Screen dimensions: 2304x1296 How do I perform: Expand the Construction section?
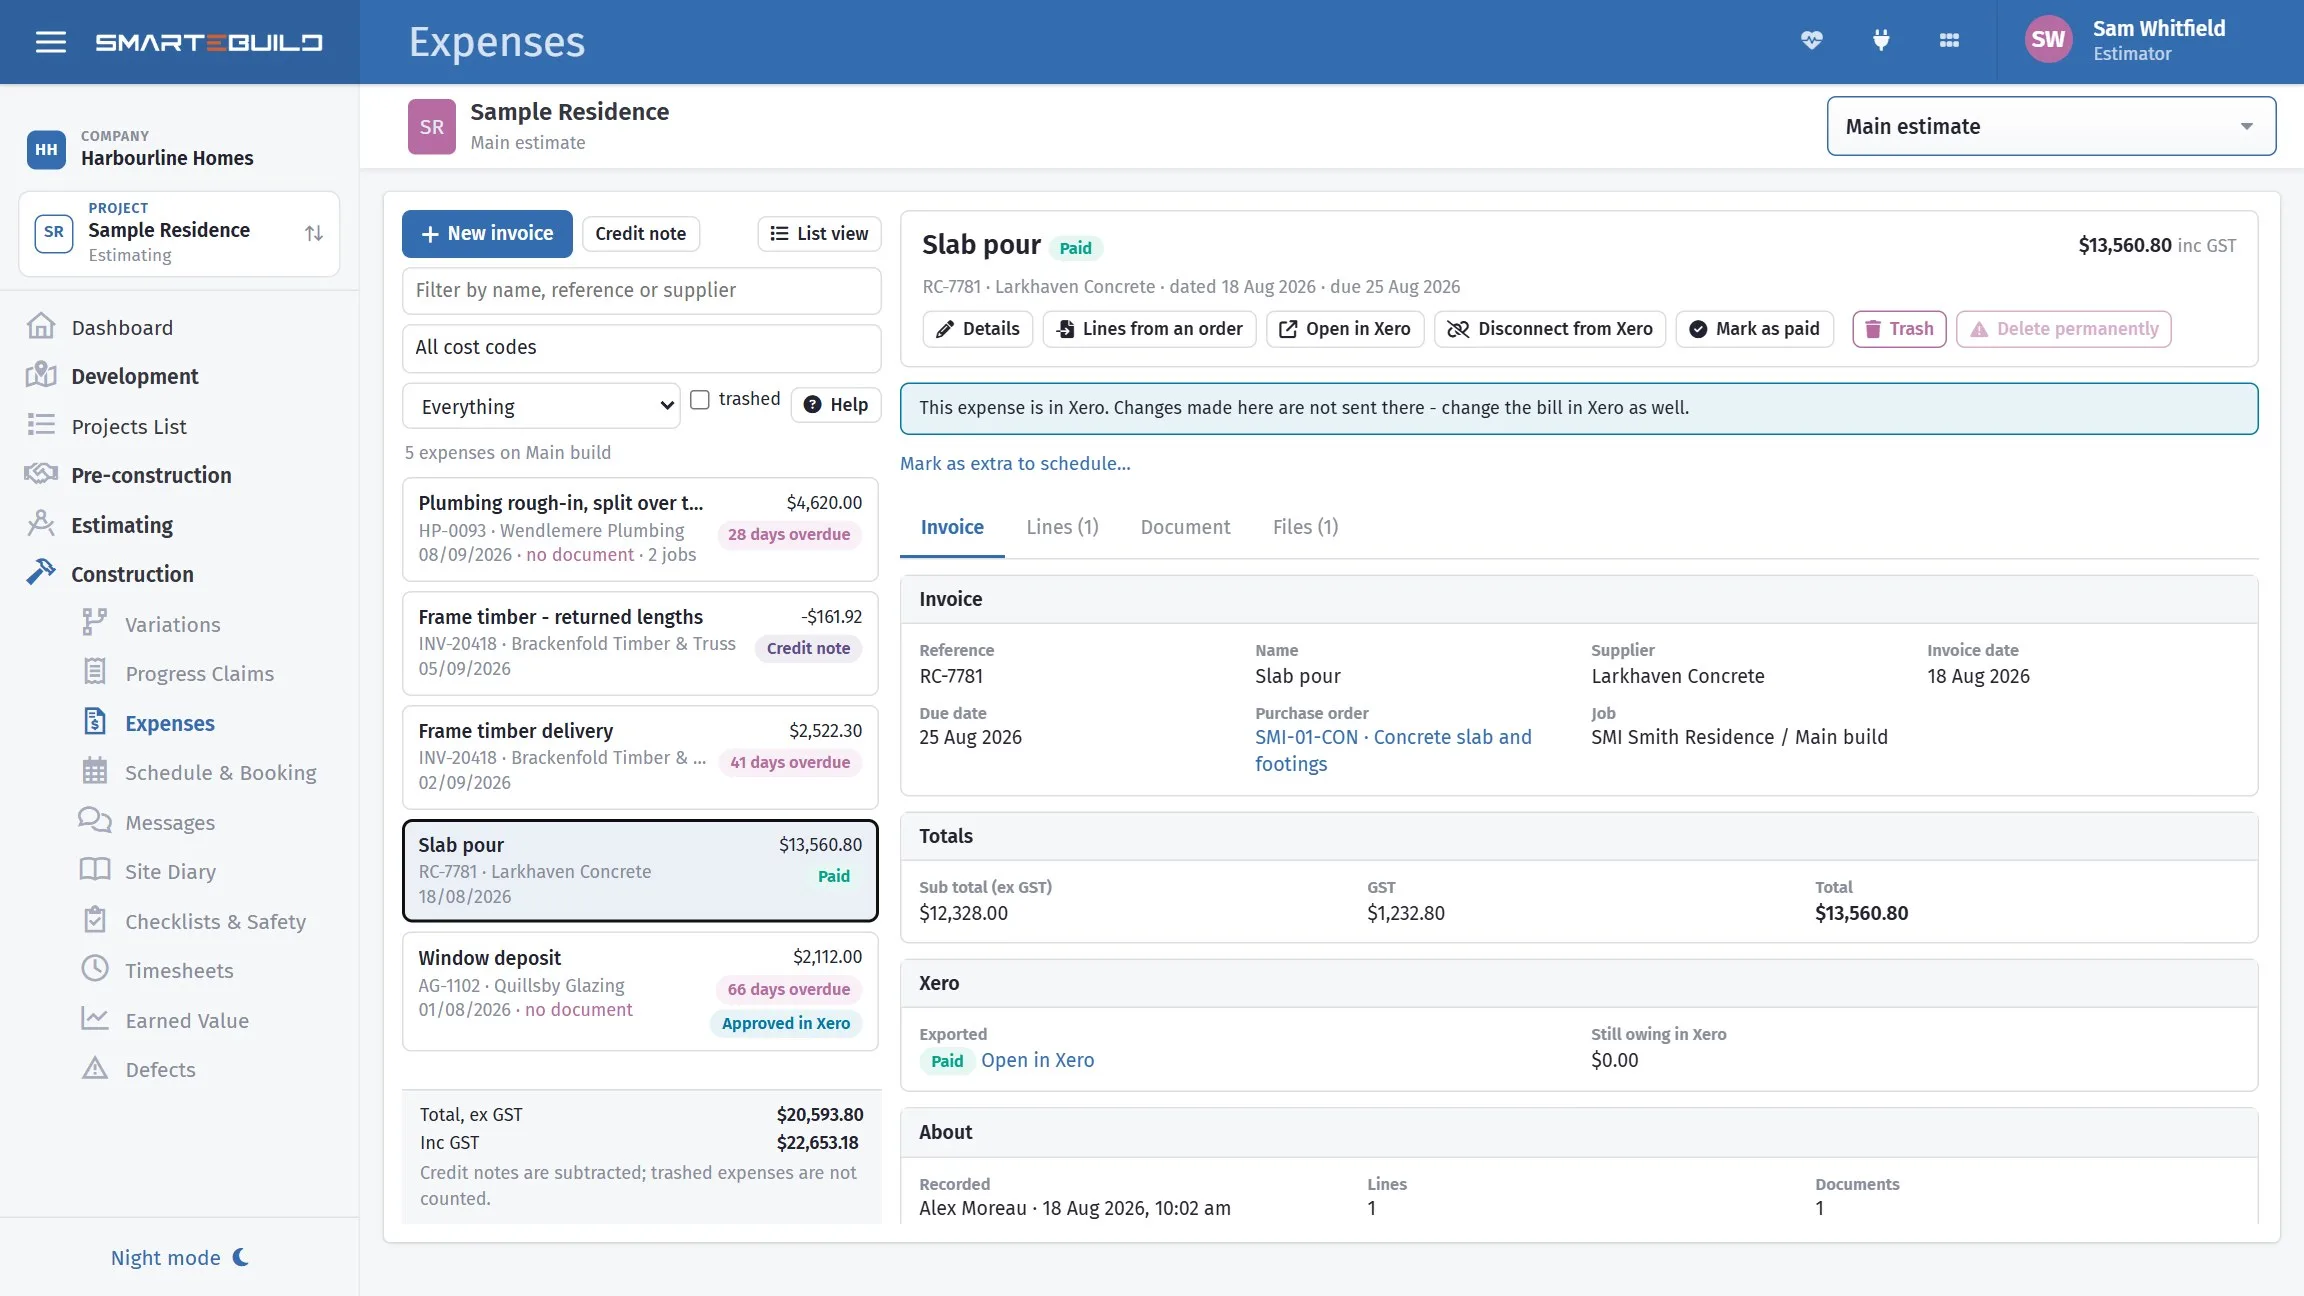tap(132, 574)
